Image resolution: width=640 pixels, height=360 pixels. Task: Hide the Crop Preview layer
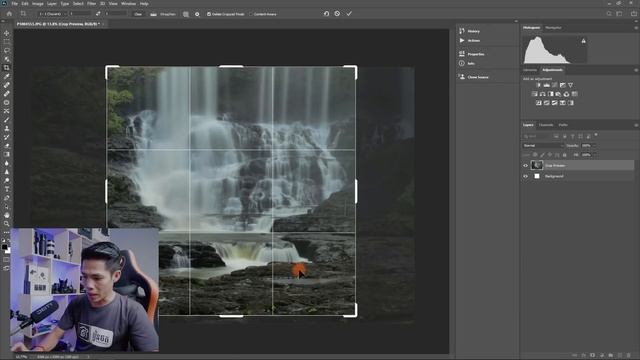[525, 165]
